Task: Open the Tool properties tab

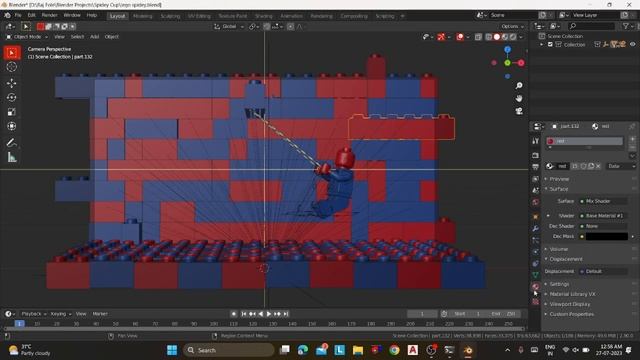Action: [x=535, y=141]
